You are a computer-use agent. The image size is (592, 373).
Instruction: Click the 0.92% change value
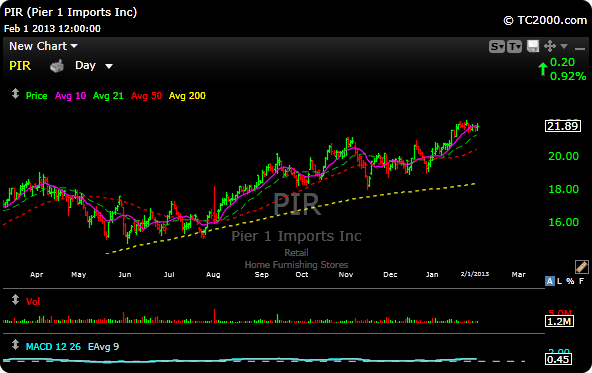[x=568, y=76]
